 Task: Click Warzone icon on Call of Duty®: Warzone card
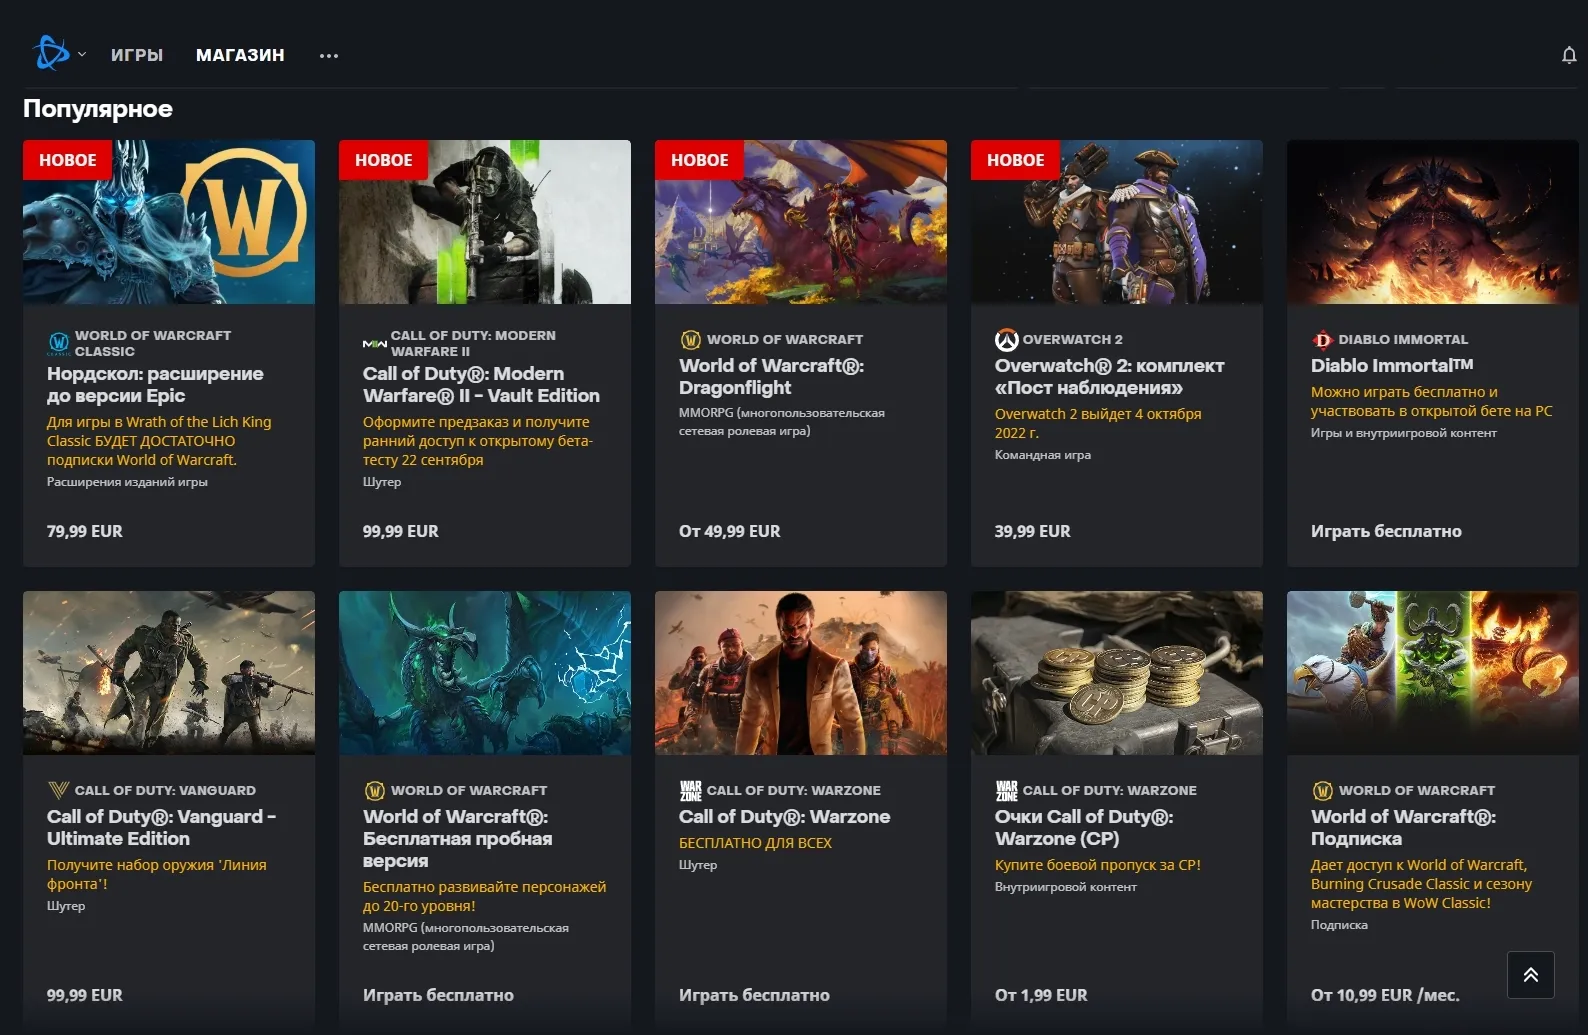click(690, 791)
